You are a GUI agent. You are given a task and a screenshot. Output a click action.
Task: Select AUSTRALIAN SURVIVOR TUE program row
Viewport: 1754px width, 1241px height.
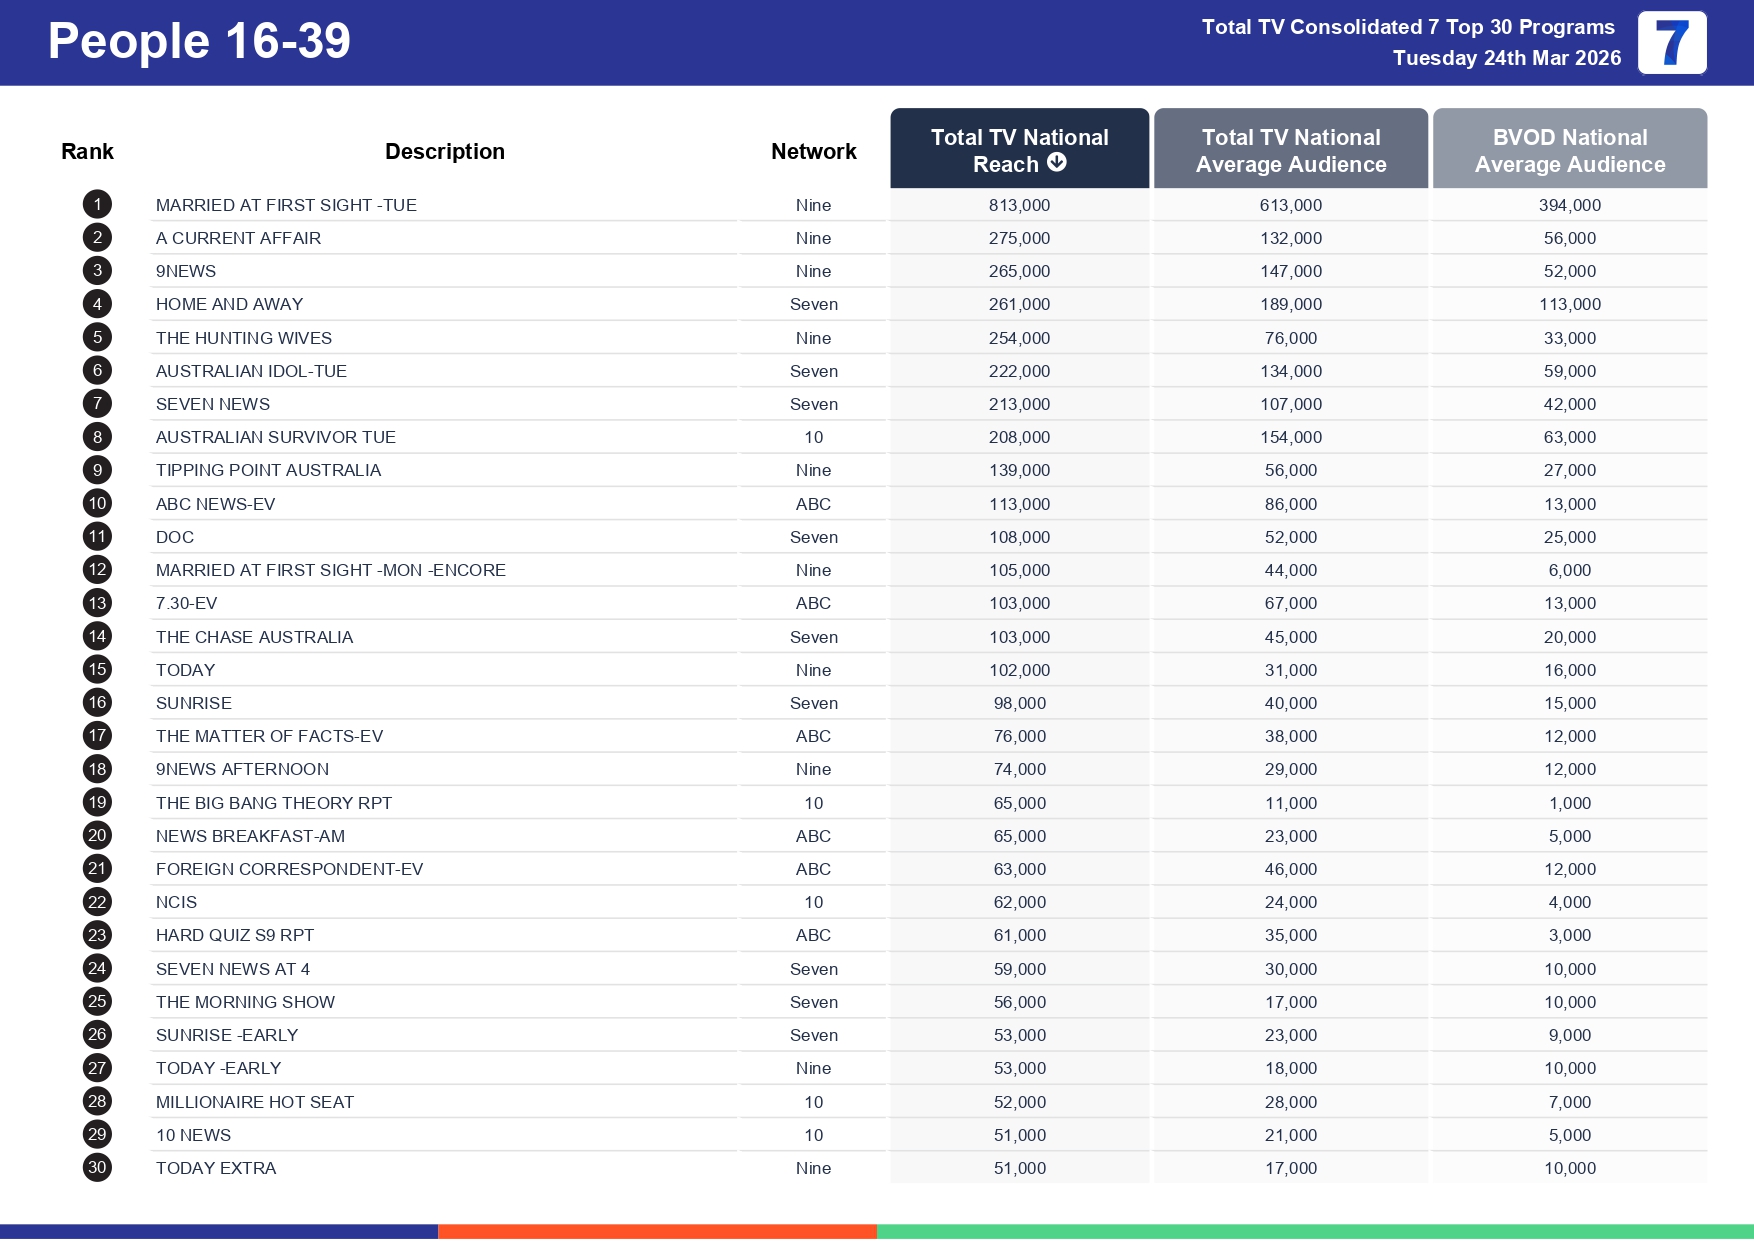click(276, 437)
